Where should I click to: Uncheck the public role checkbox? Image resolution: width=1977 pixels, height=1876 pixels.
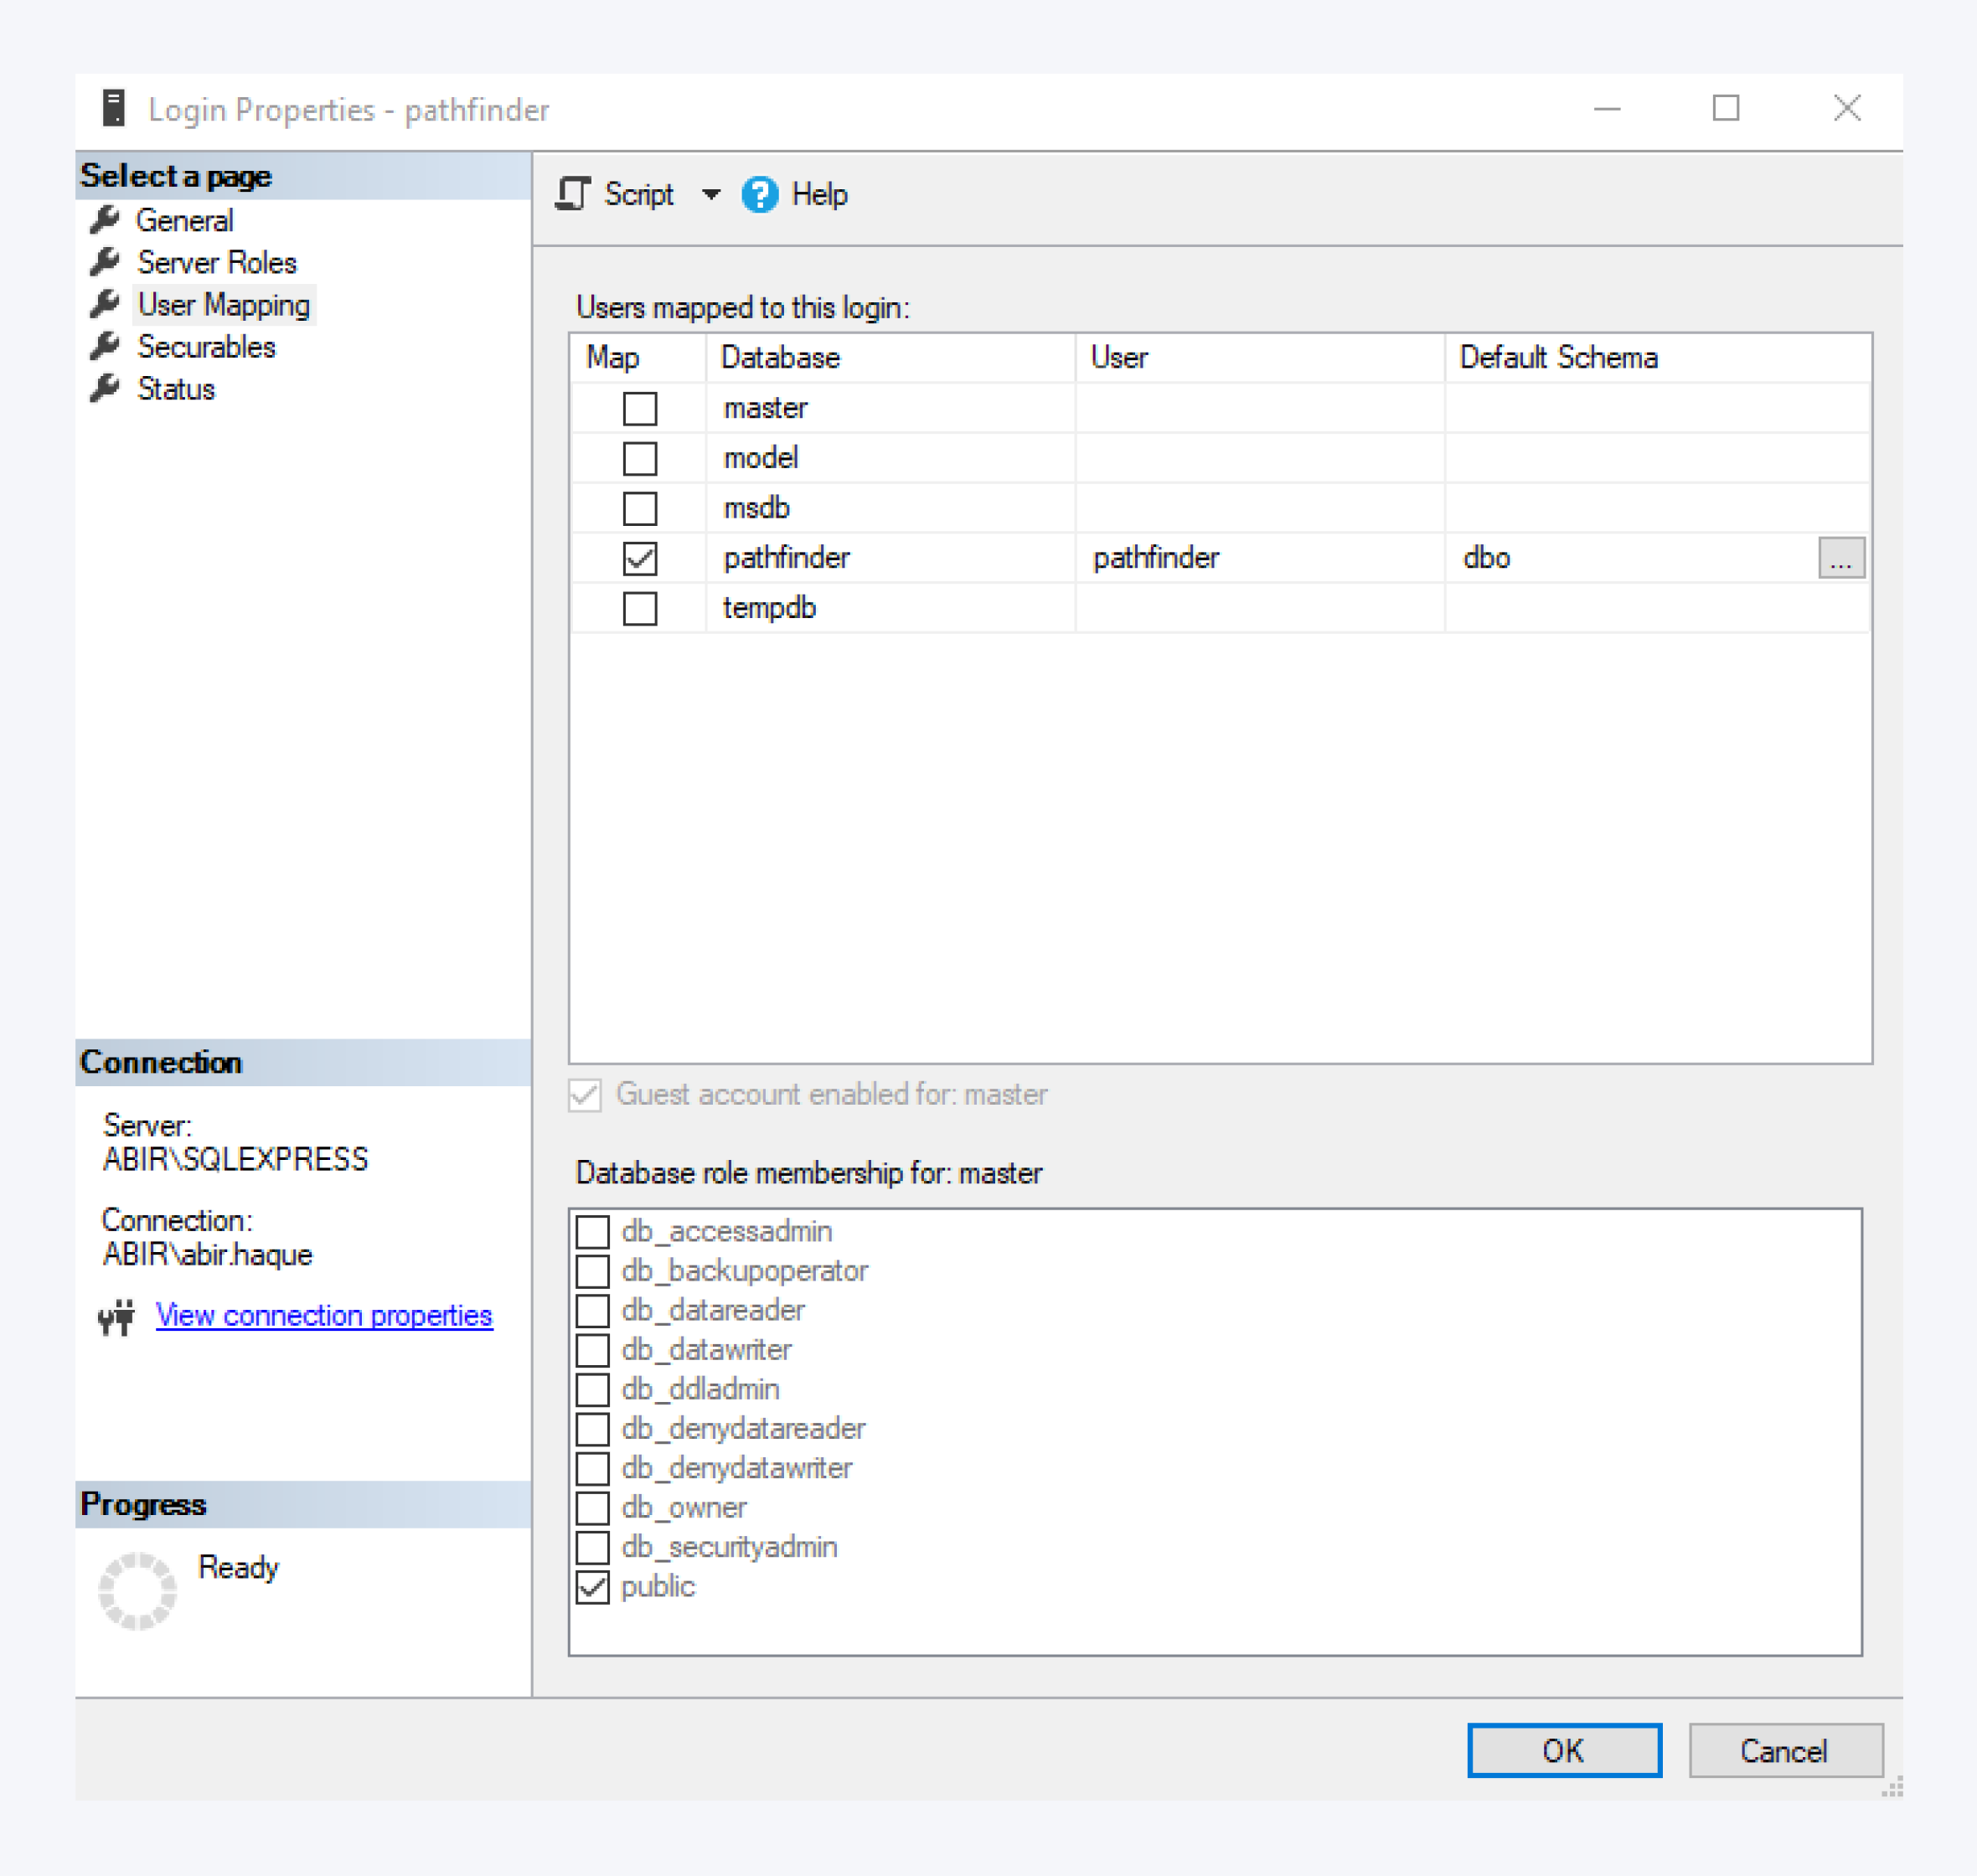592,1586
